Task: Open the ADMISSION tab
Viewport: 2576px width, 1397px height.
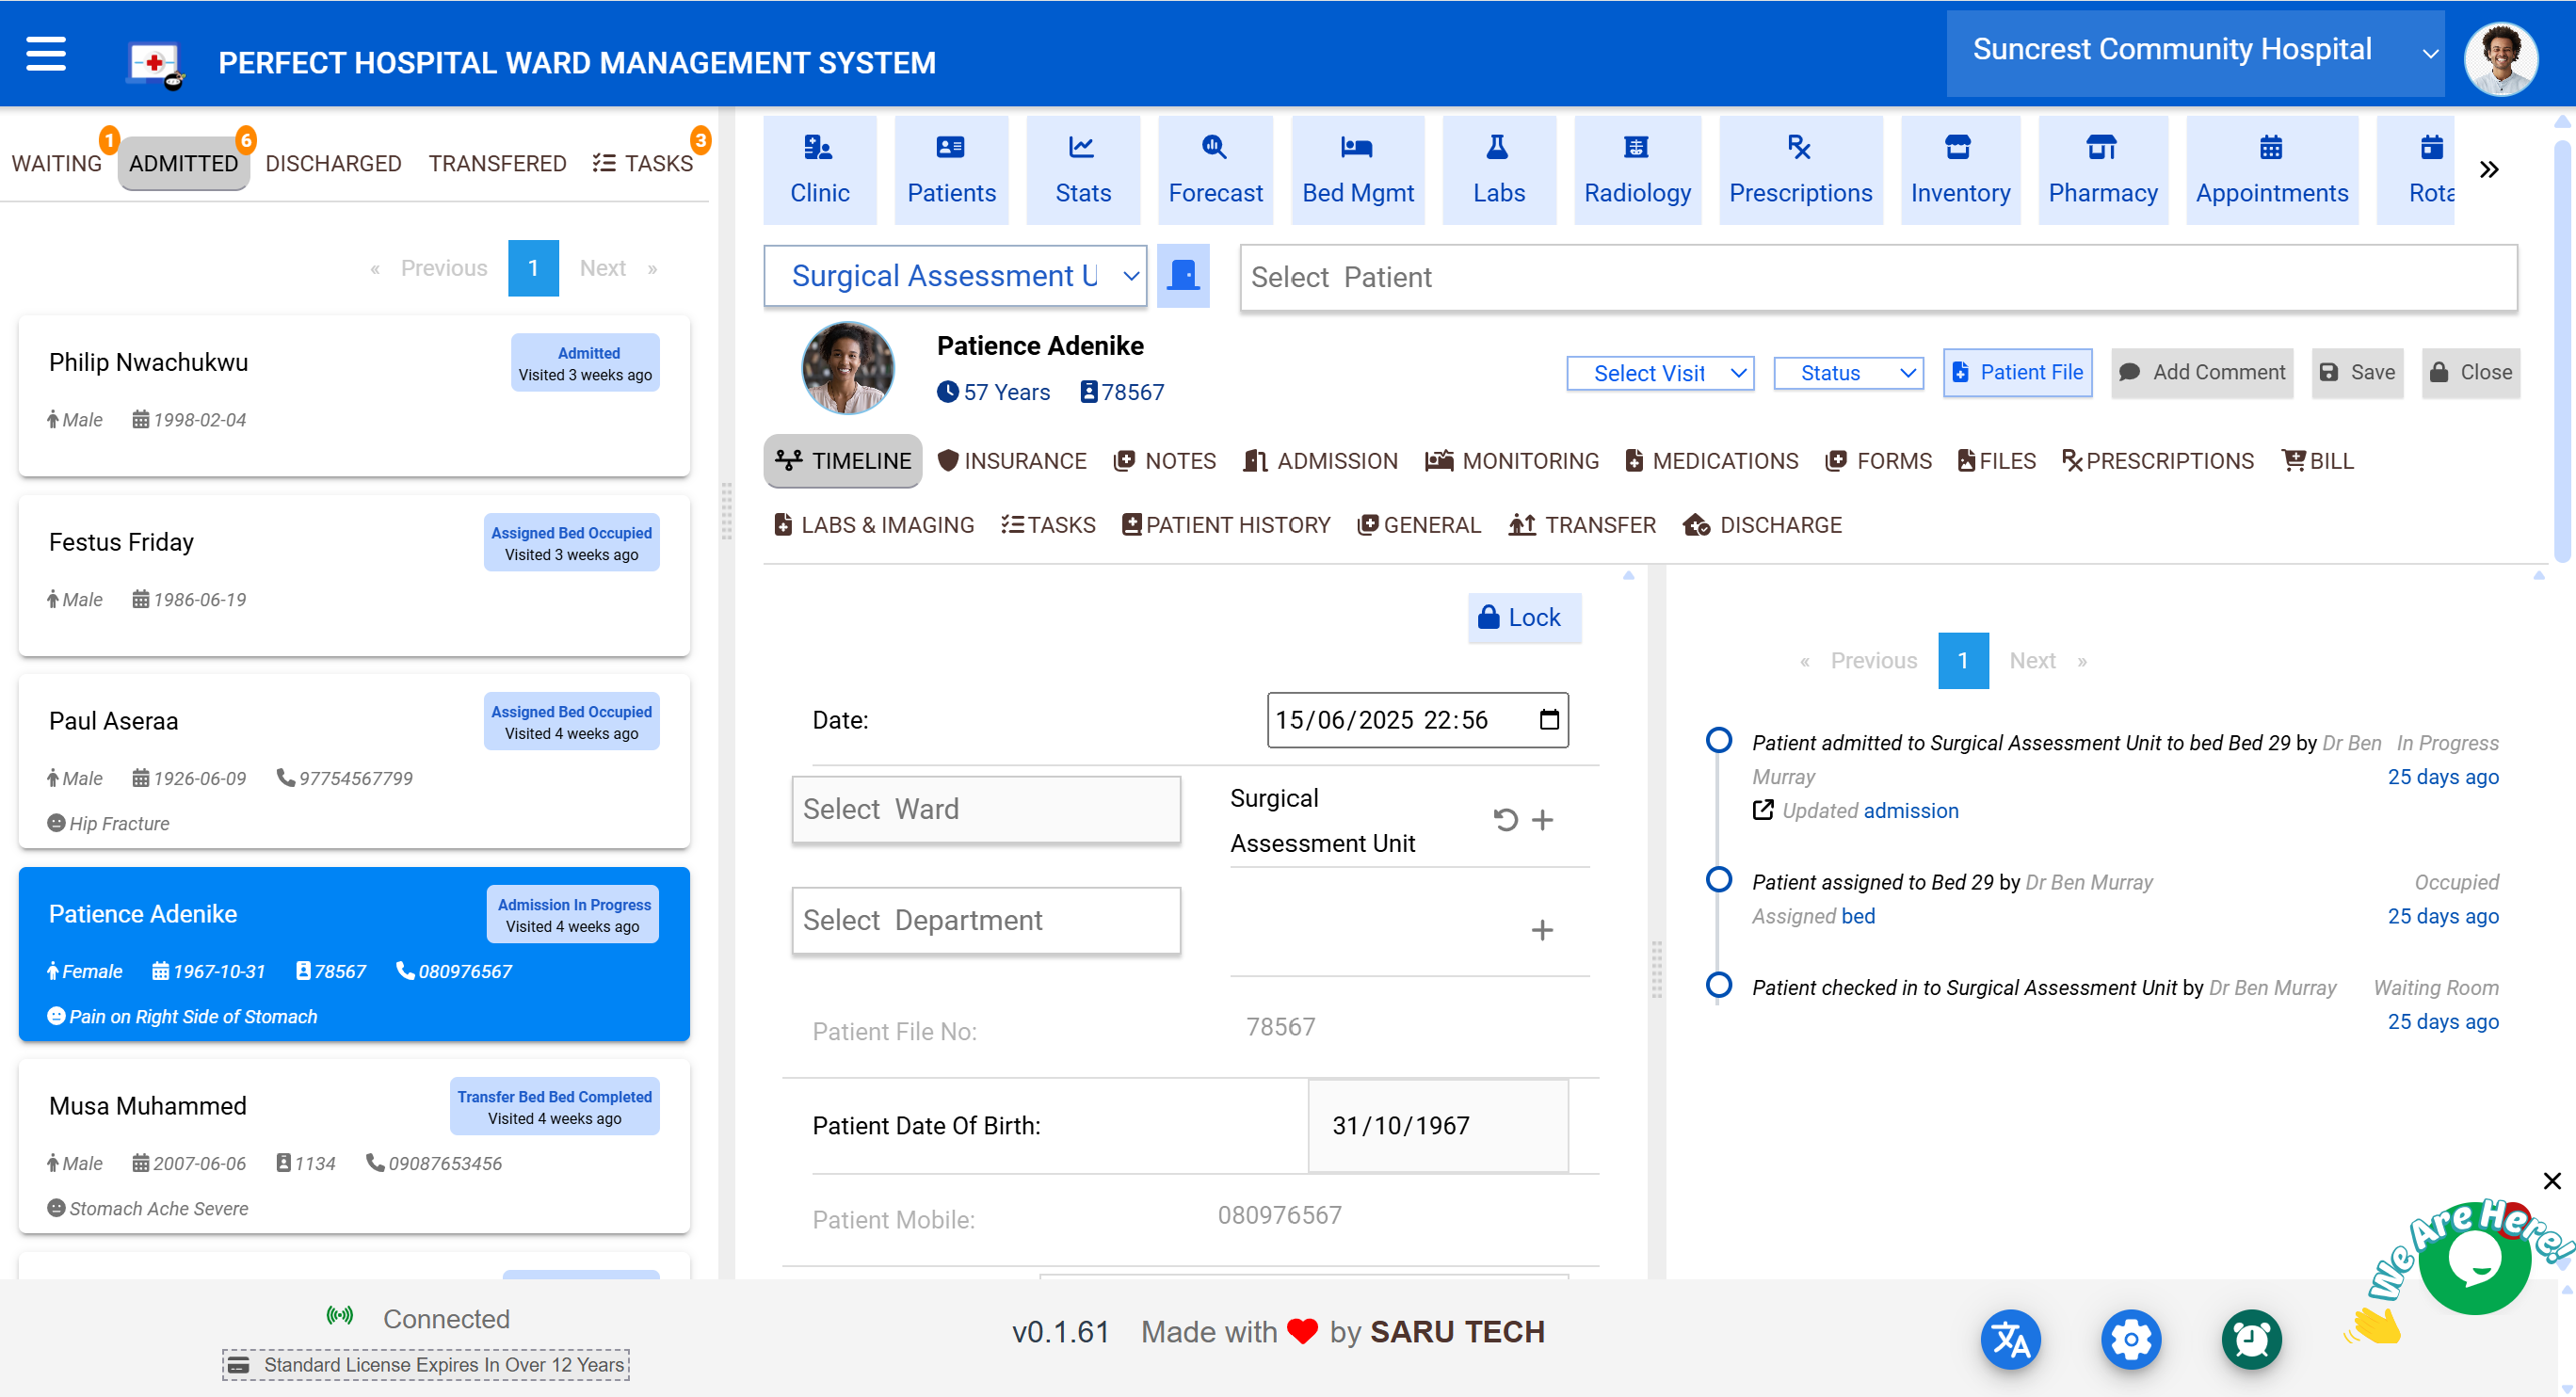Action: point(1321,461)
